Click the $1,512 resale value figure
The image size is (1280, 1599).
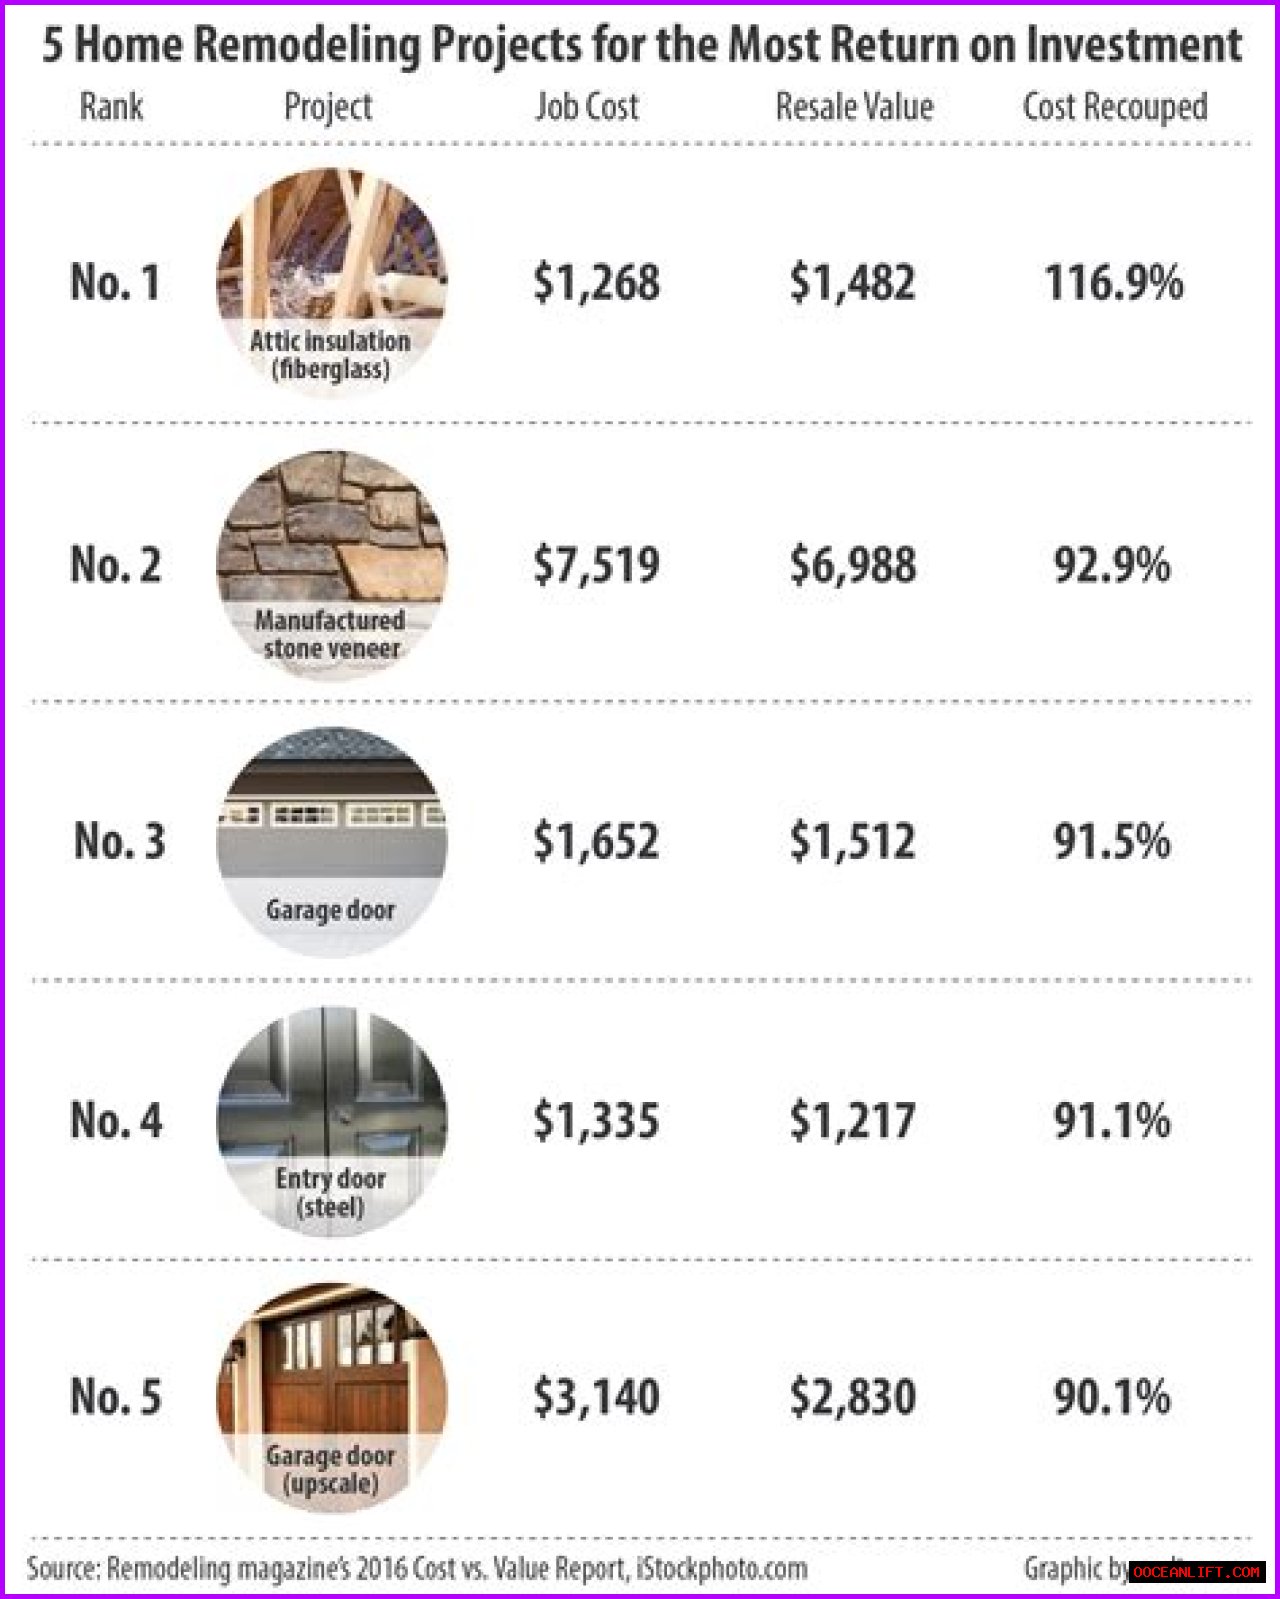point(852,842)
